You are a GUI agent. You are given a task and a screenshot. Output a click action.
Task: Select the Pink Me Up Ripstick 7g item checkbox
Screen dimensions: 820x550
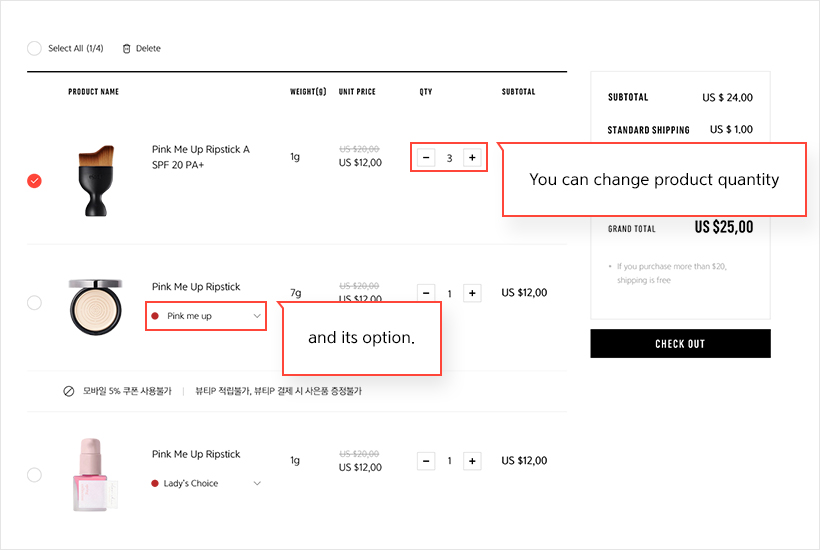34,303
